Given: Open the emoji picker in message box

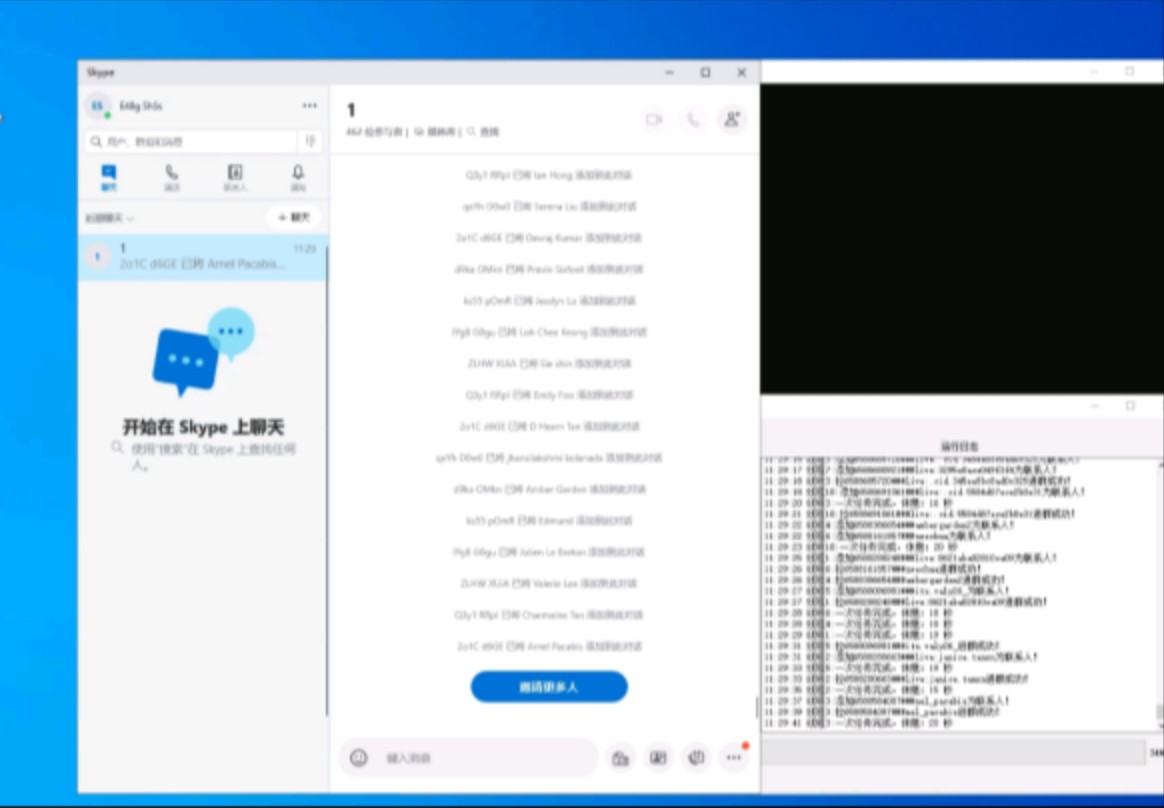Looking at the screenshot, I should click(x=359, y=758).
